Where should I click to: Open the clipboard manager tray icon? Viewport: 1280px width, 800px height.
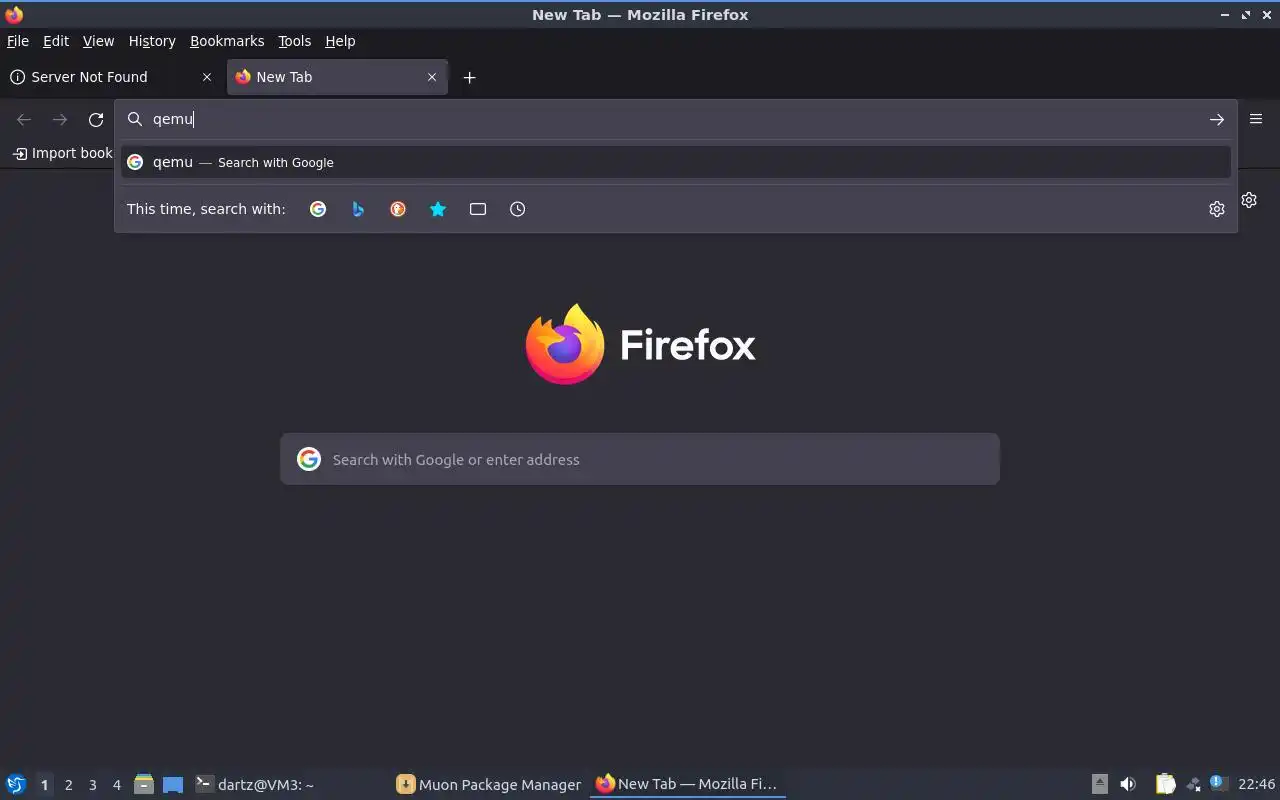pyautogui.click(x=1166, y=784)
